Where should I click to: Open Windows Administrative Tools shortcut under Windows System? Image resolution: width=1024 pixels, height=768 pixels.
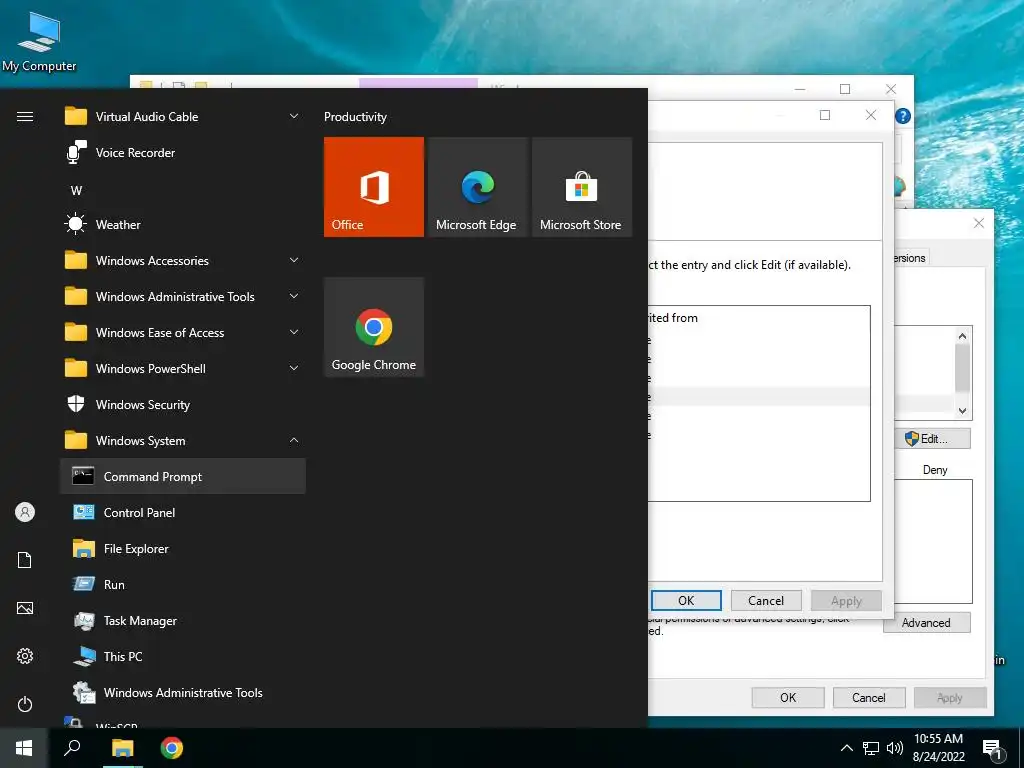tap(183, 692)
